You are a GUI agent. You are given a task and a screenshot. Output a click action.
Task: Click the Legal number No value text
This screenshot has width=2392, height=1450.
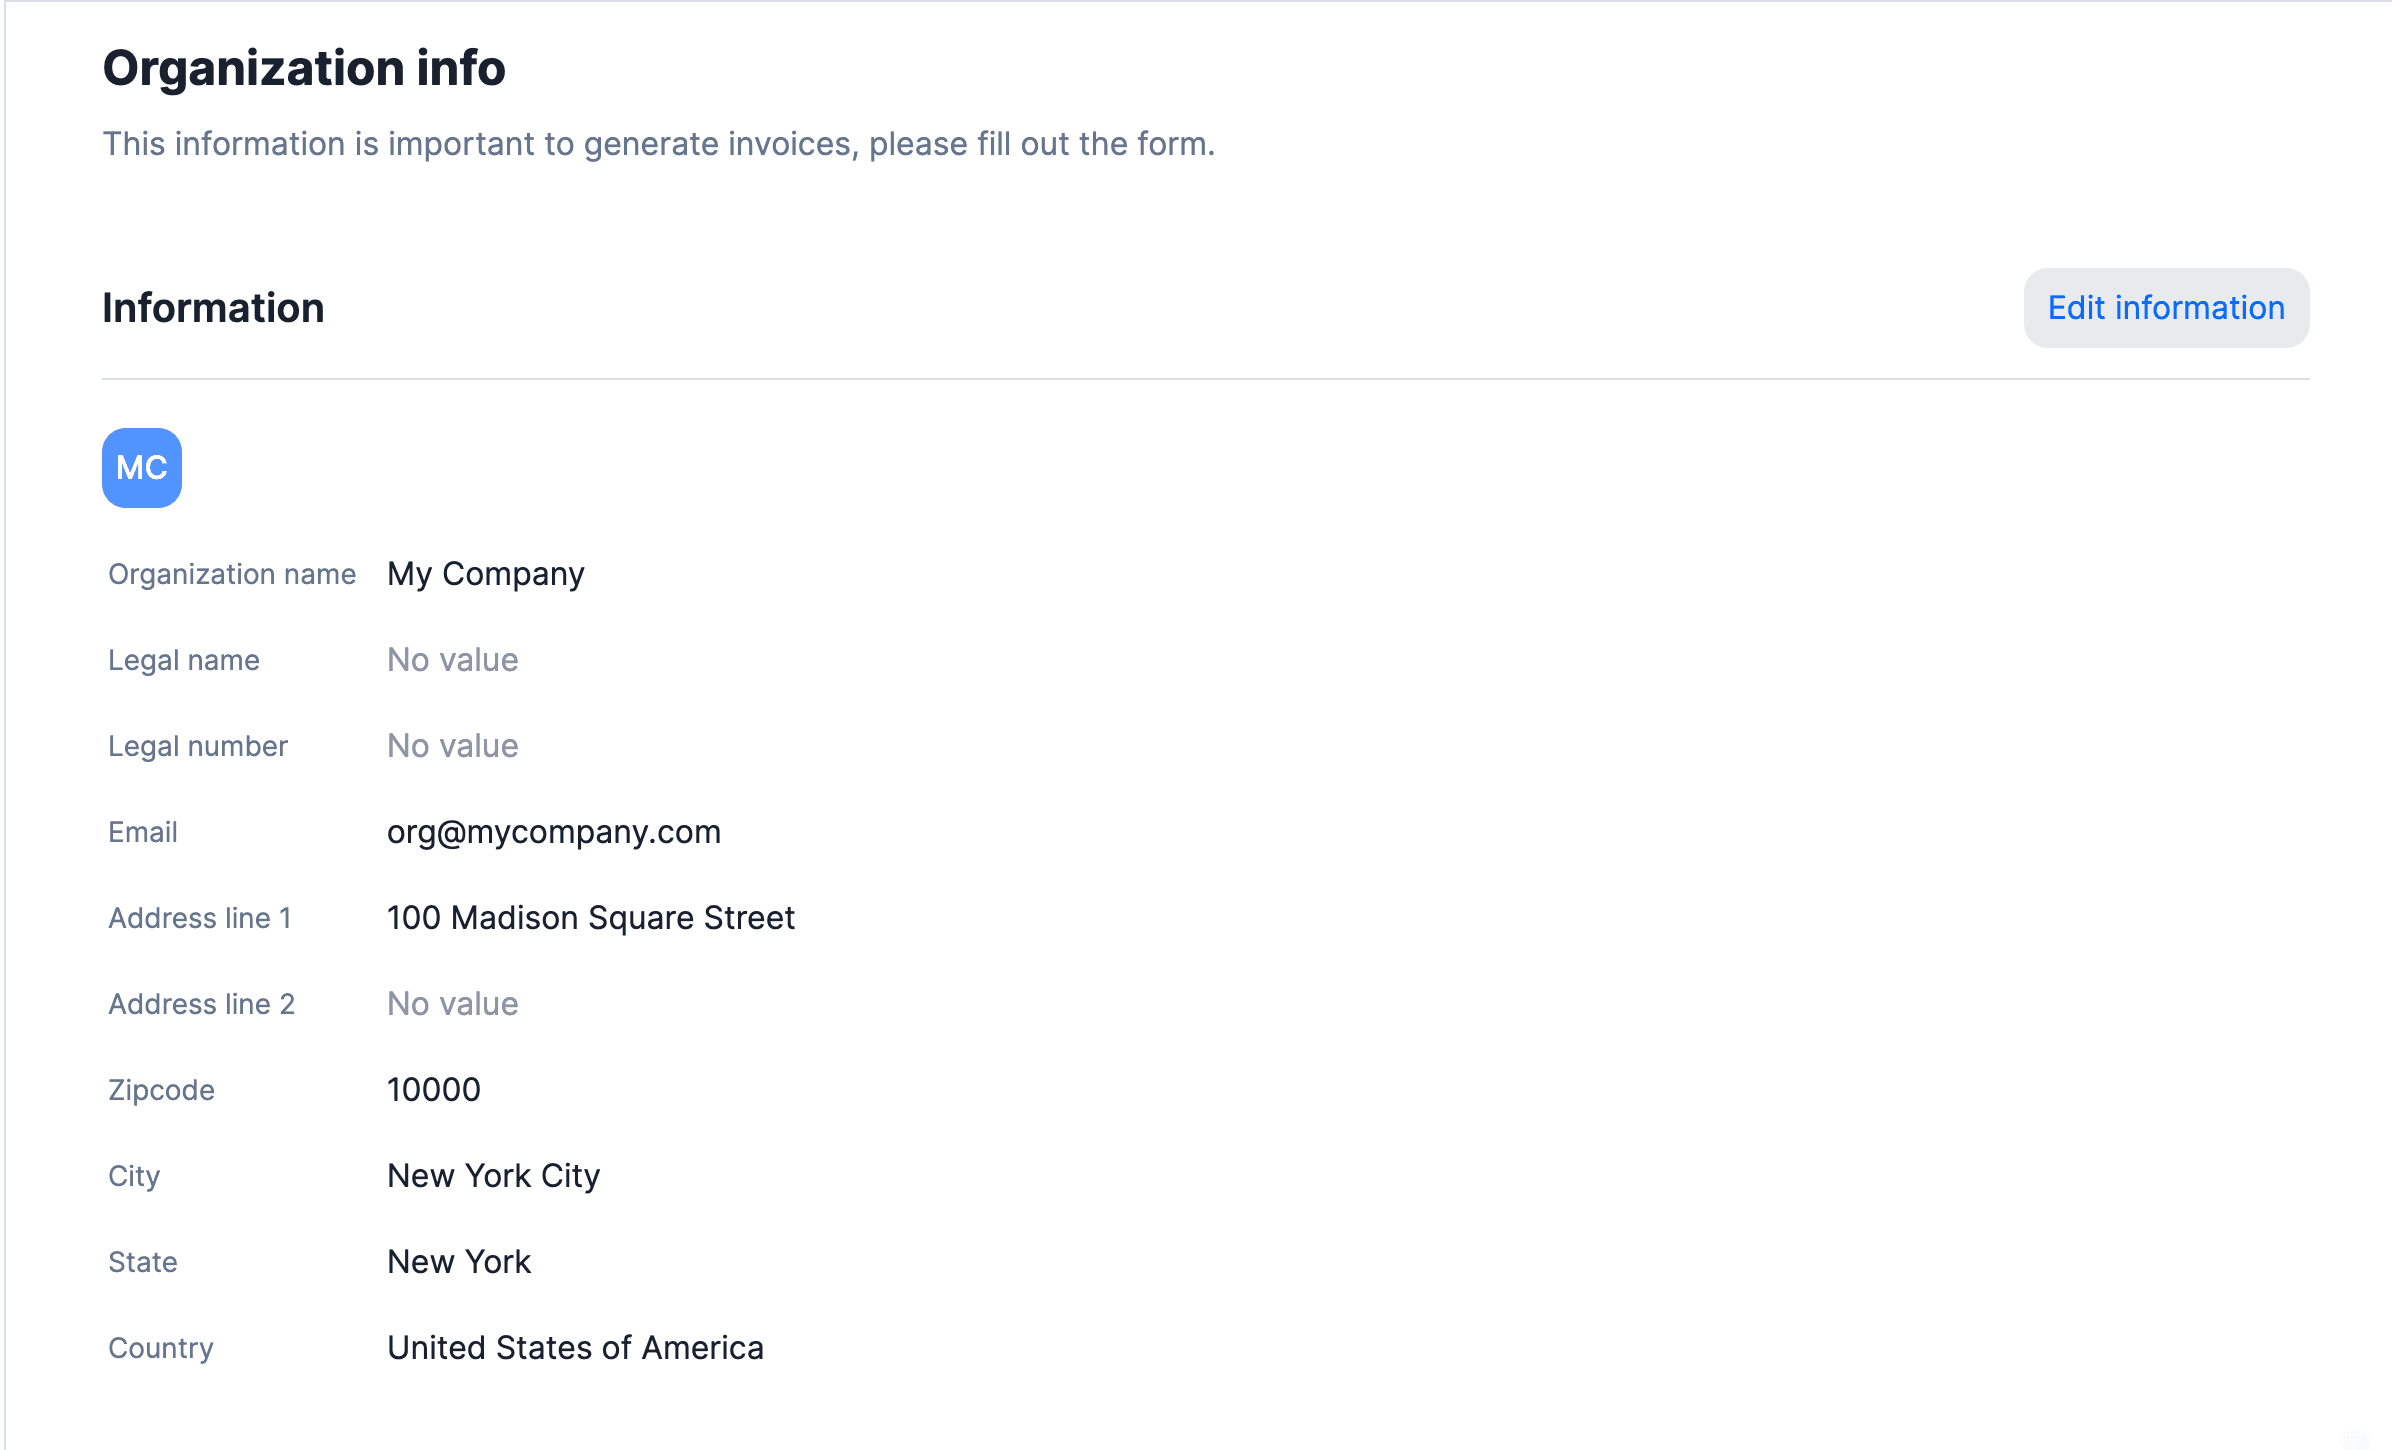pyautogui.click(x=453, y=746)
